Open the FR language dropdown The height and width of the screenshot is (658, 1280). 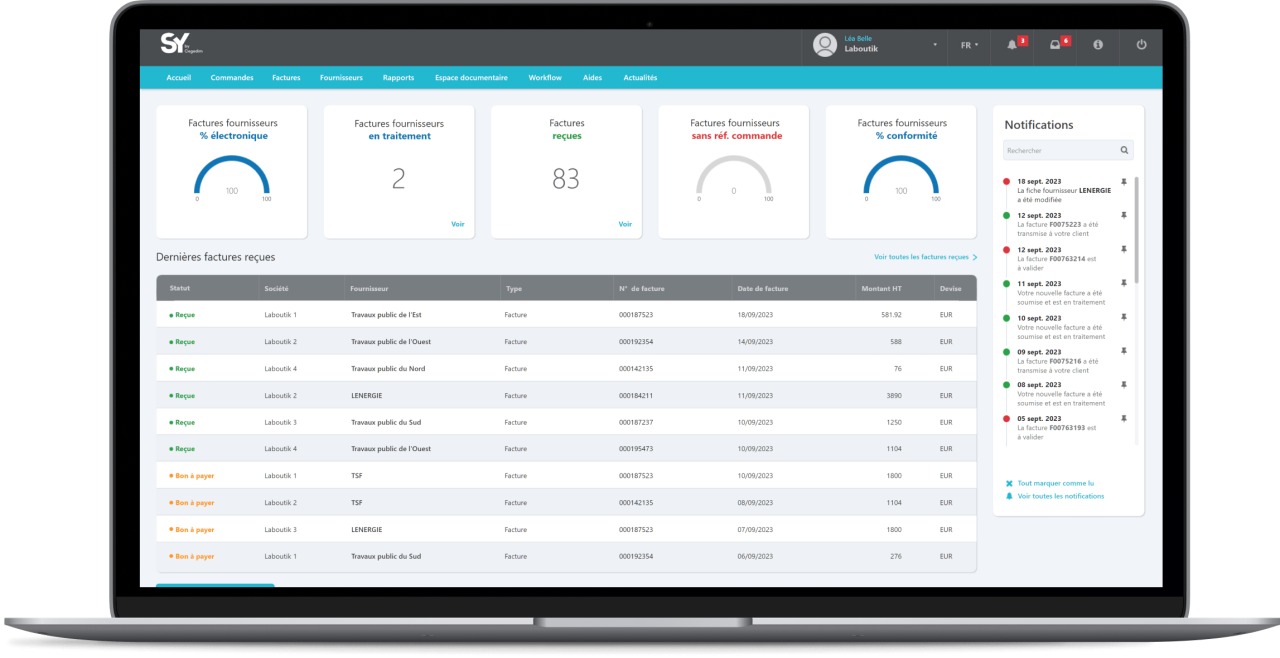coord(969,45)
